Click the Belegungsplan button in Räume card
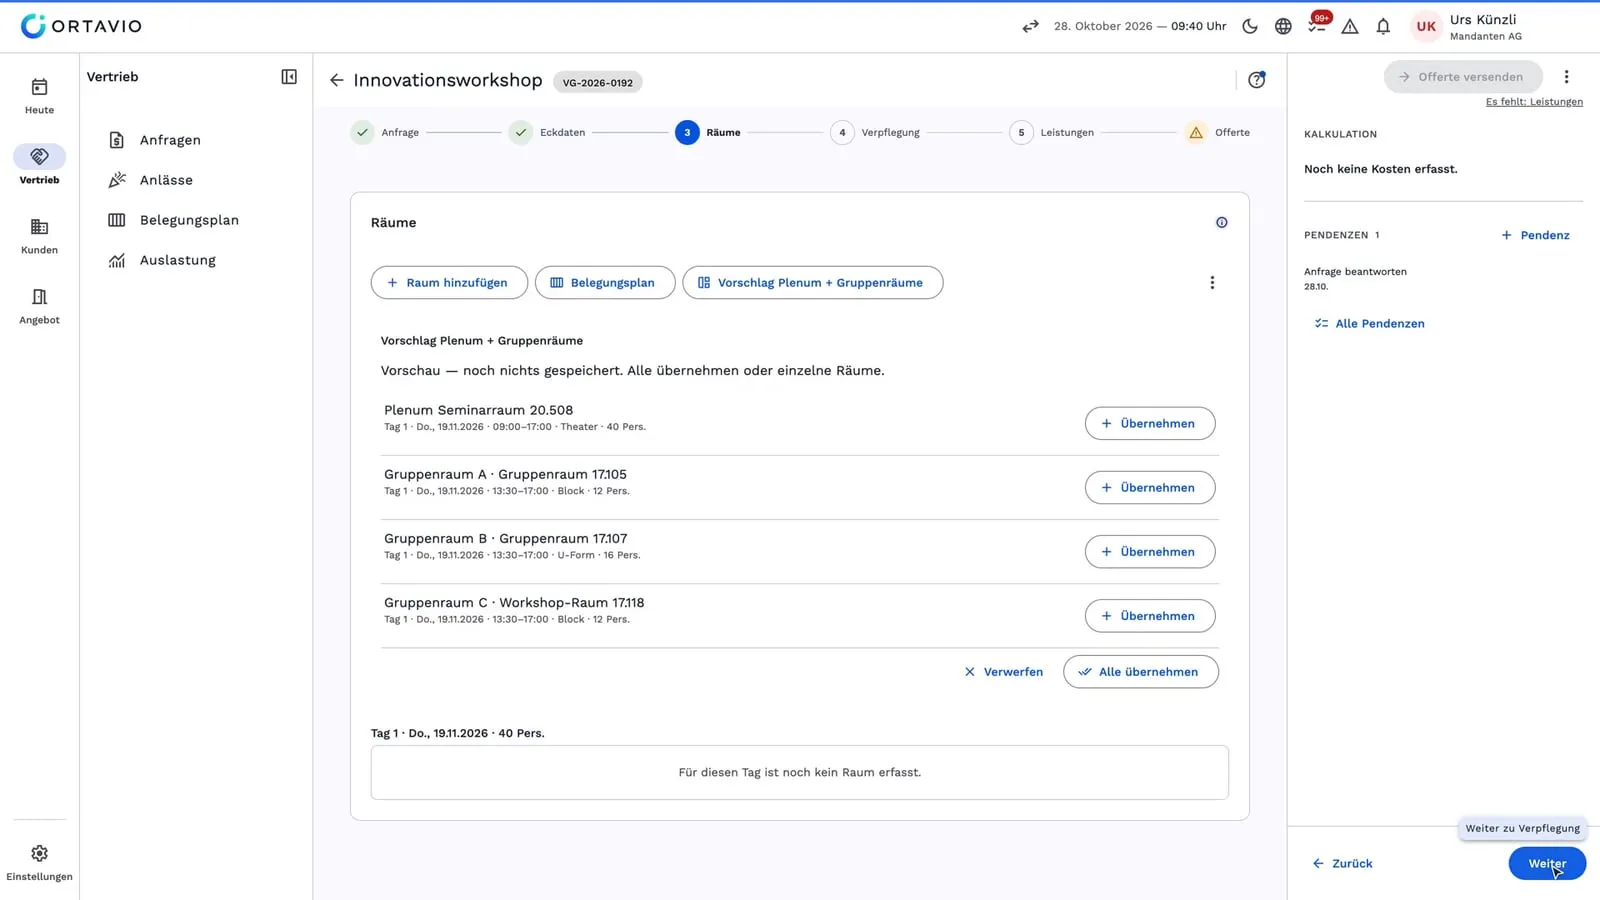 pos(605,283)
